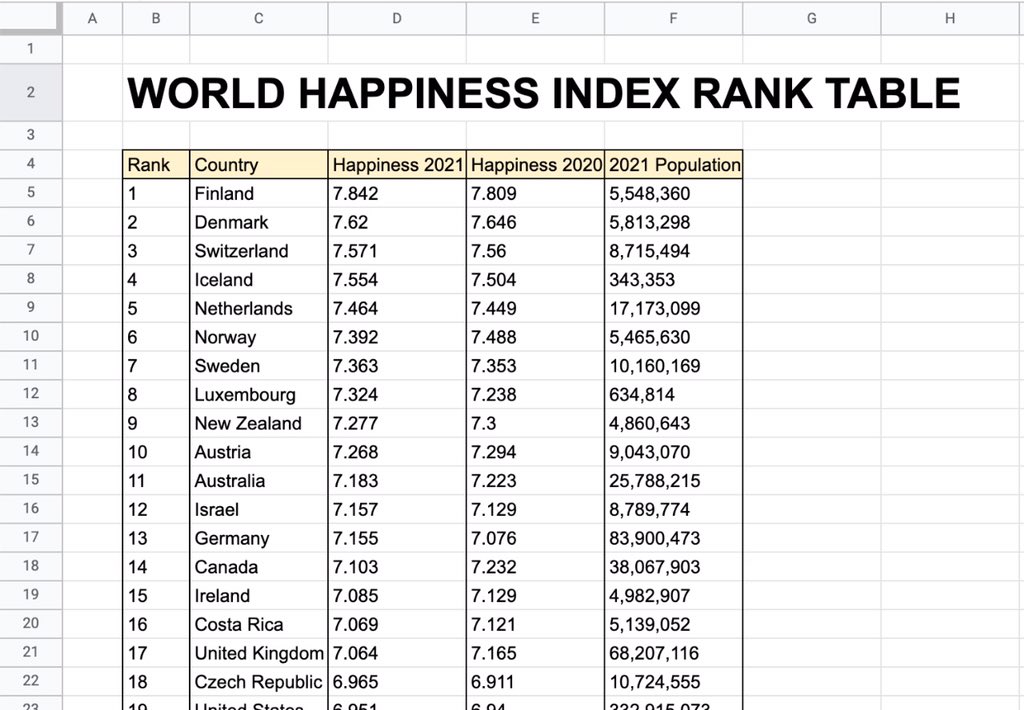Click Austria's 2021 score 7.268
The image size is (1024, 710).
click(x=397, y=452)
